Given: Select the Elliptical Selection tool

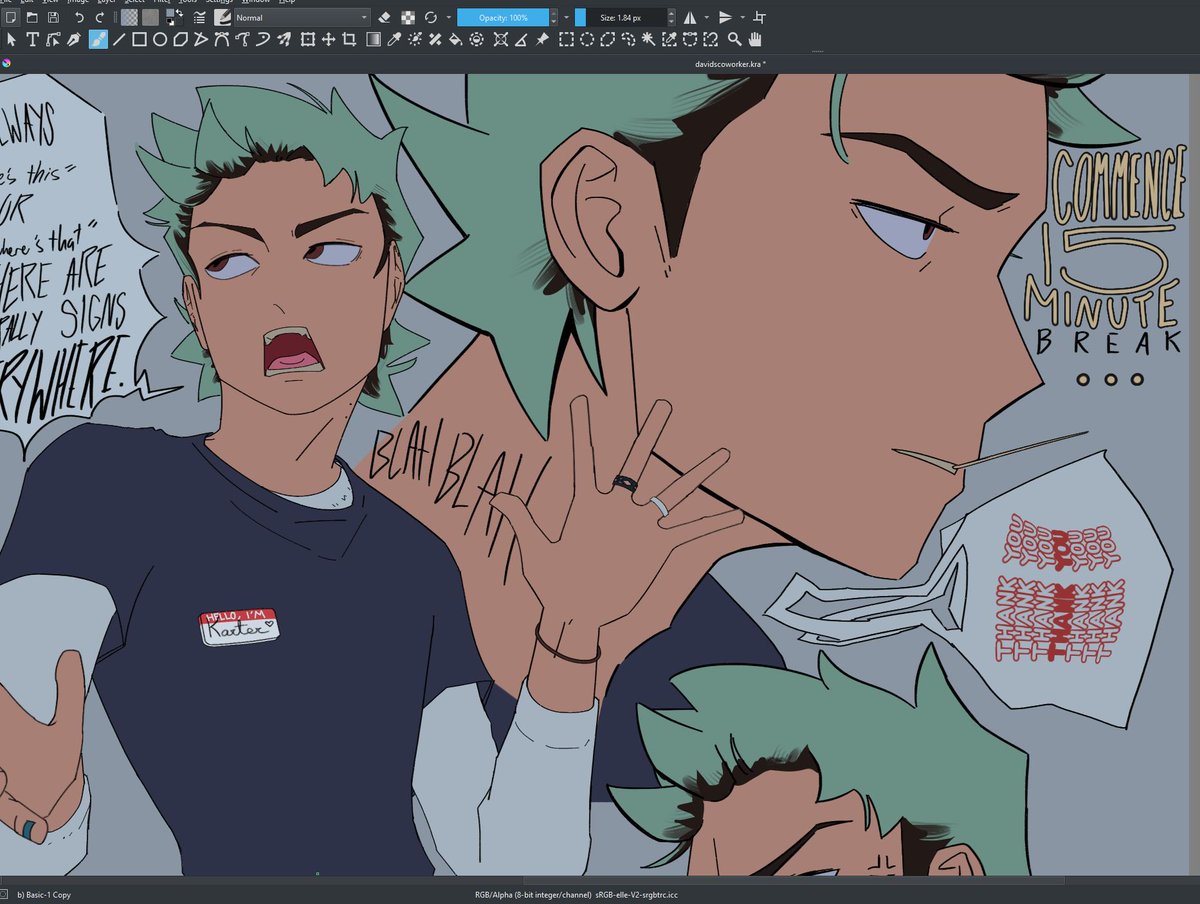Looking at the screenshot, I should point(587,40).
